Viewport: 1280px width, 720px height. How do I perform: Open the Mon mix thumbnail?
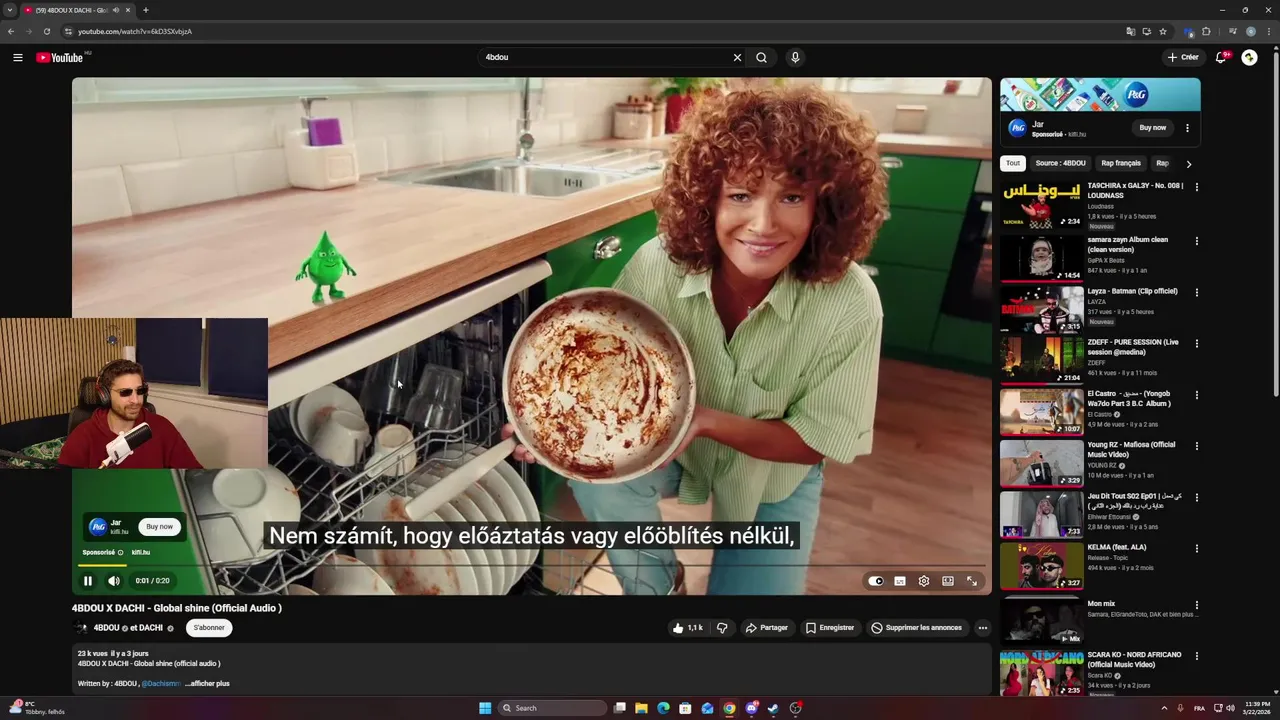[x=1042, y=620]
